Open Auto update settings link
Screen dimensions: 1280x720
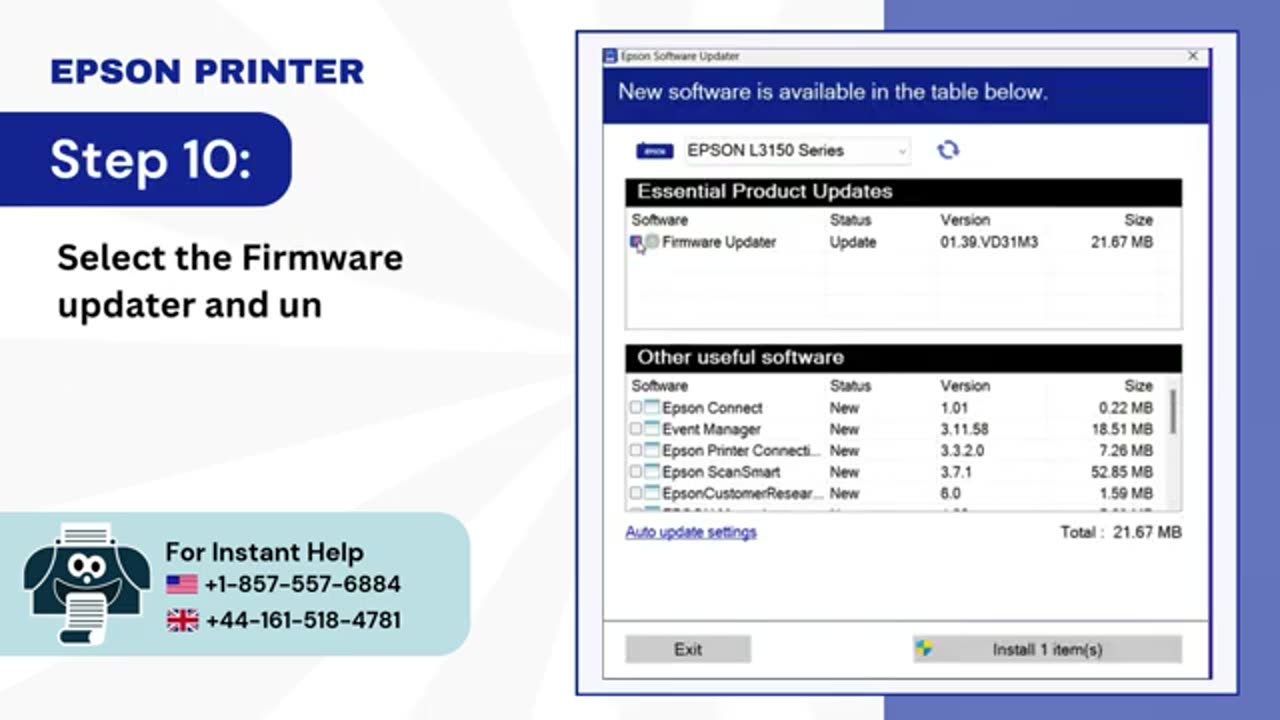pos(691,532)
